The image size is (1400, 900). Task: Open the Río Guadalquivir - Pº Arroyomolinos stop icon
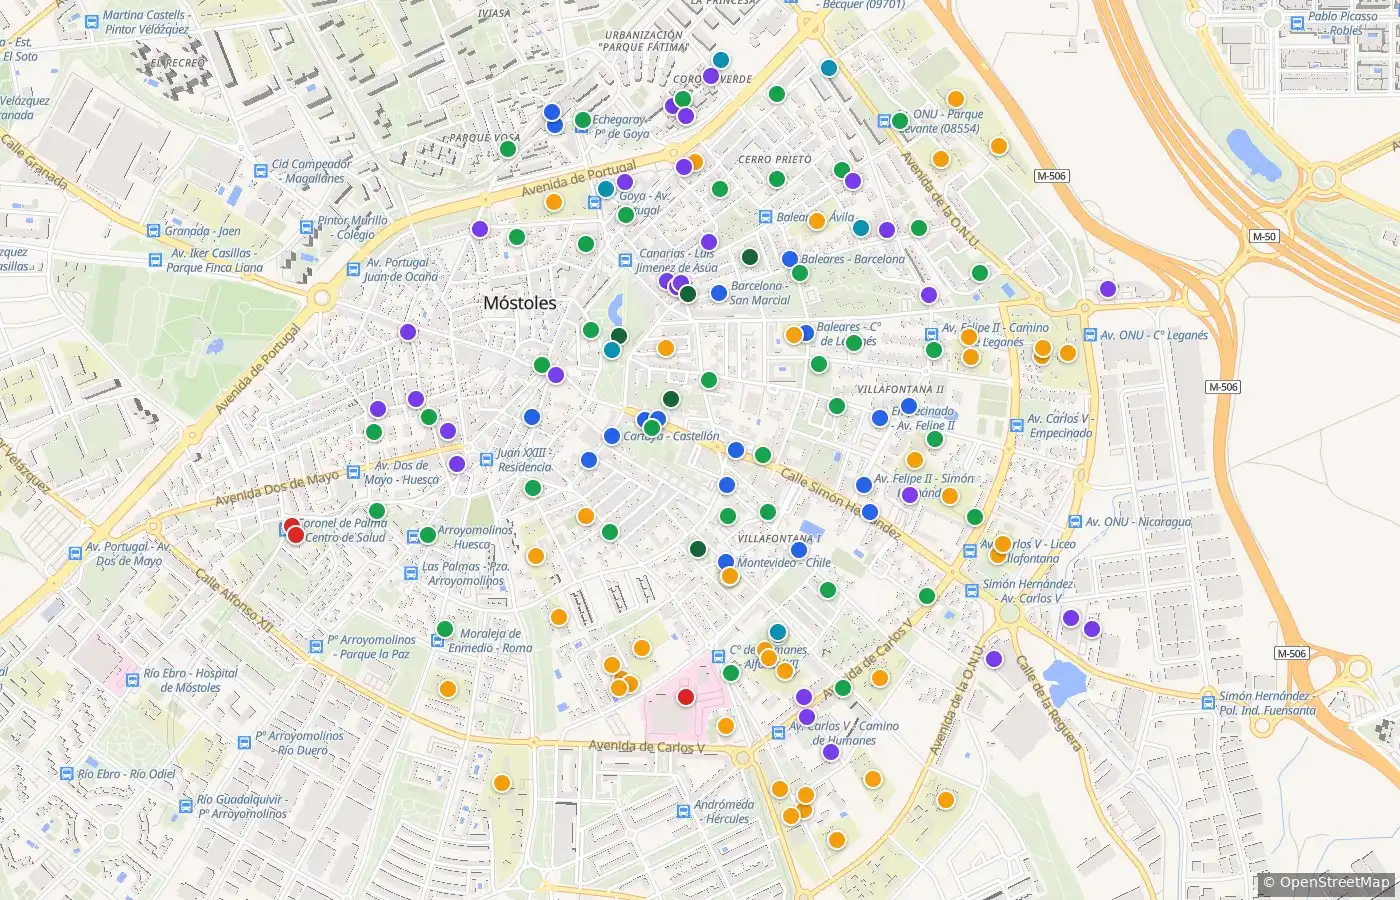[x=186, y=806]
